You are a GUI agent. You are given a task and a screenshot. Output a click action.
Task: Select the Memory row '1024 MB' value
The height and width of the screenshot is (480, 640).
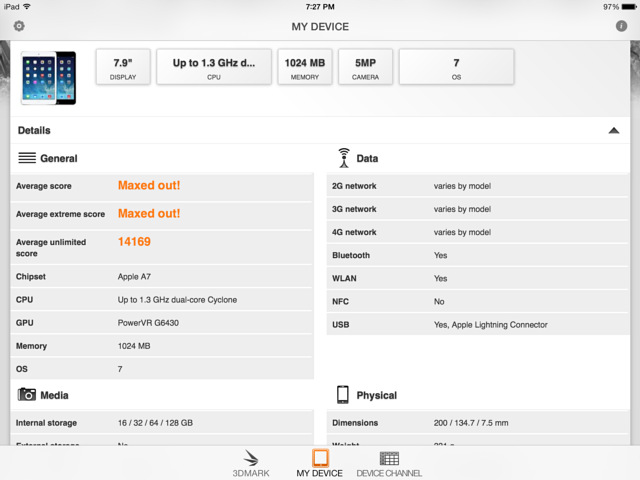pos(134,346)
